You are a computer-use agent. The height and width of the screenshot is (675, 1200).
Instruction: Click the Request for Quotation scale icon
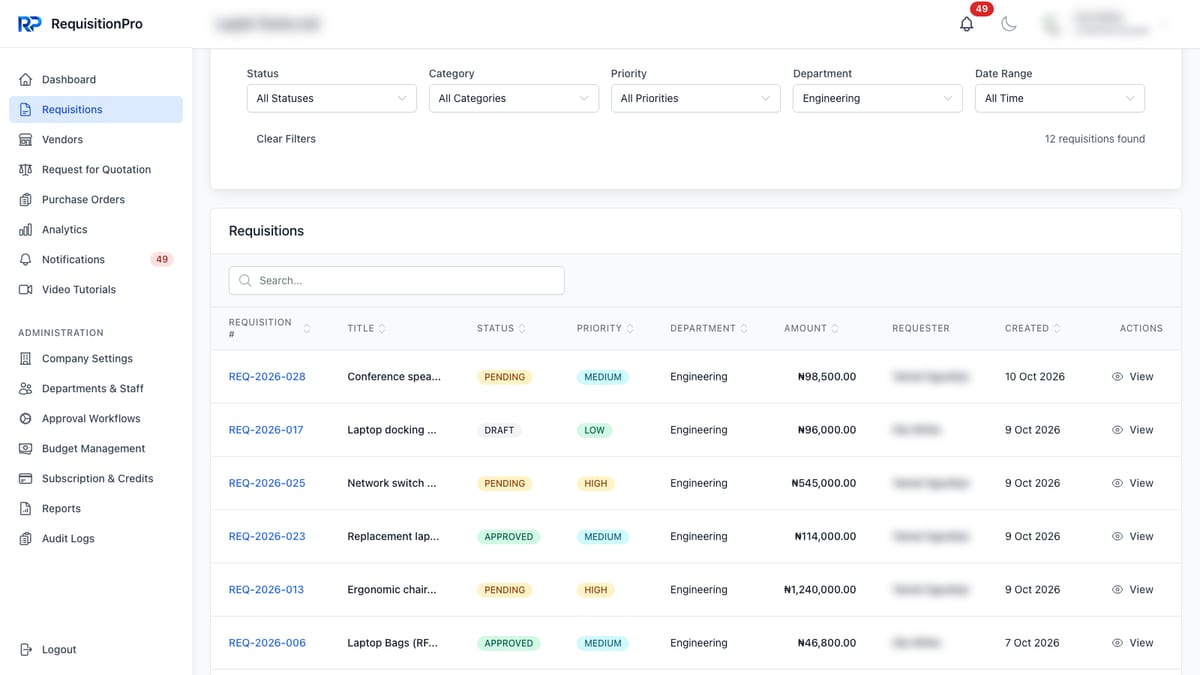[x=26, y=170]
